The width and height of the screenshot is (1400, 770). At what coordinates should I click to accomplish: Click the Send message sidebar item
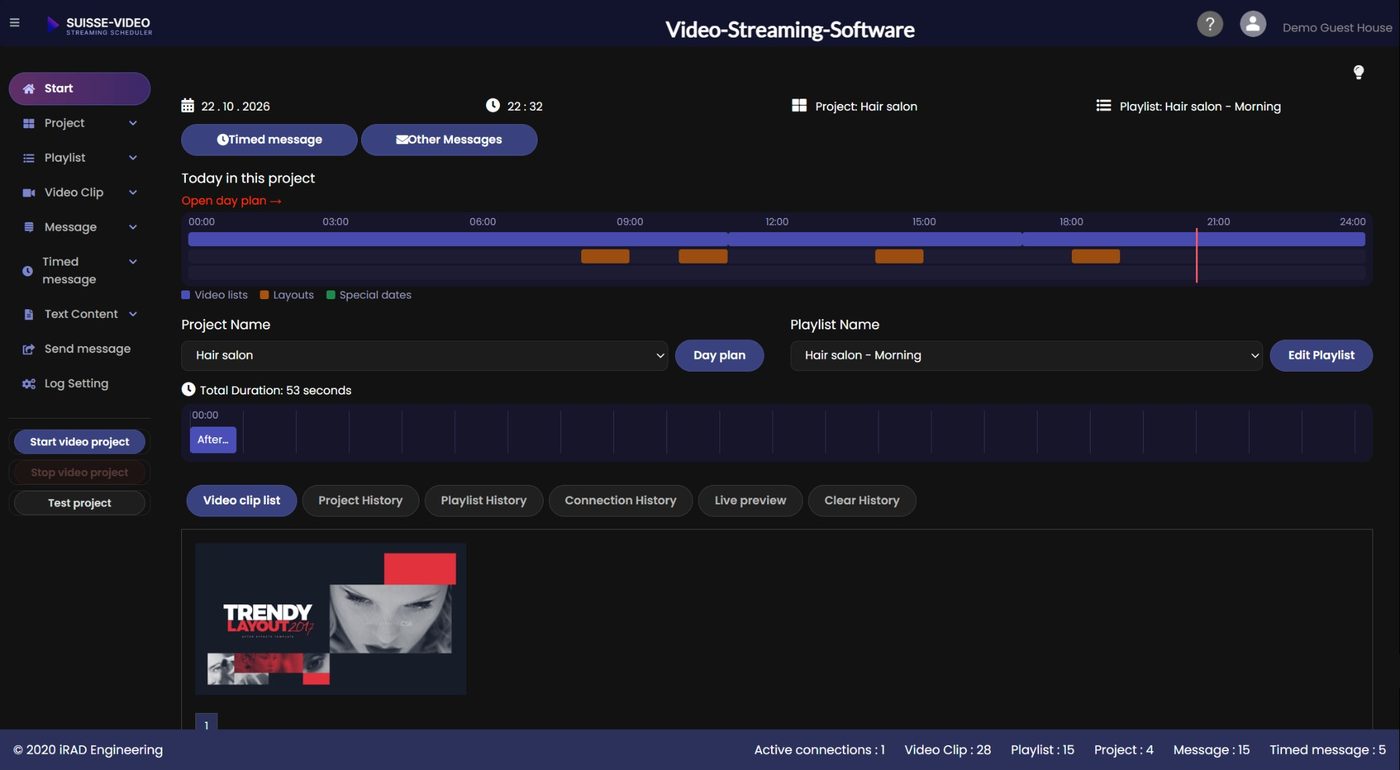[x=80, y=349]
